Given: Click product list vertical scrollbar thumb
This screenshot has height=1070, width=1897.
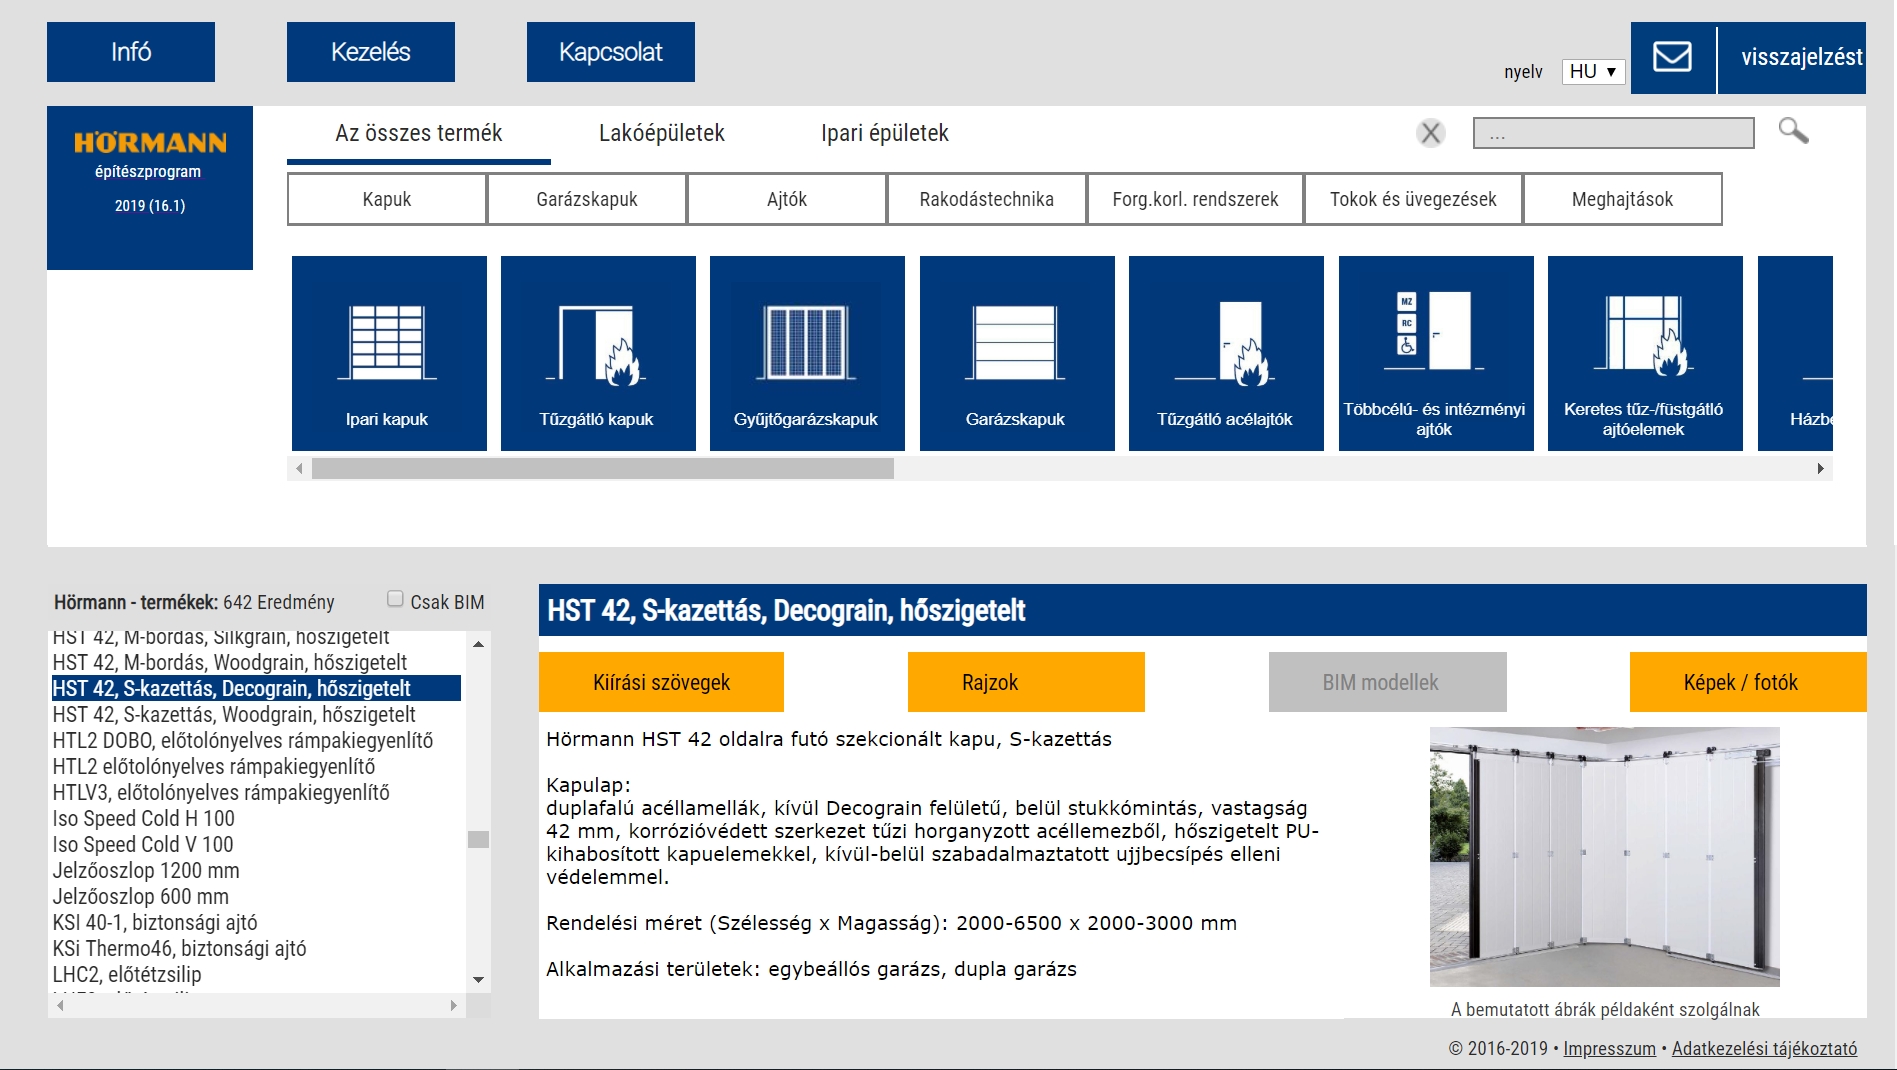Looking at the screenshot, I should click(x=478, y=839).
